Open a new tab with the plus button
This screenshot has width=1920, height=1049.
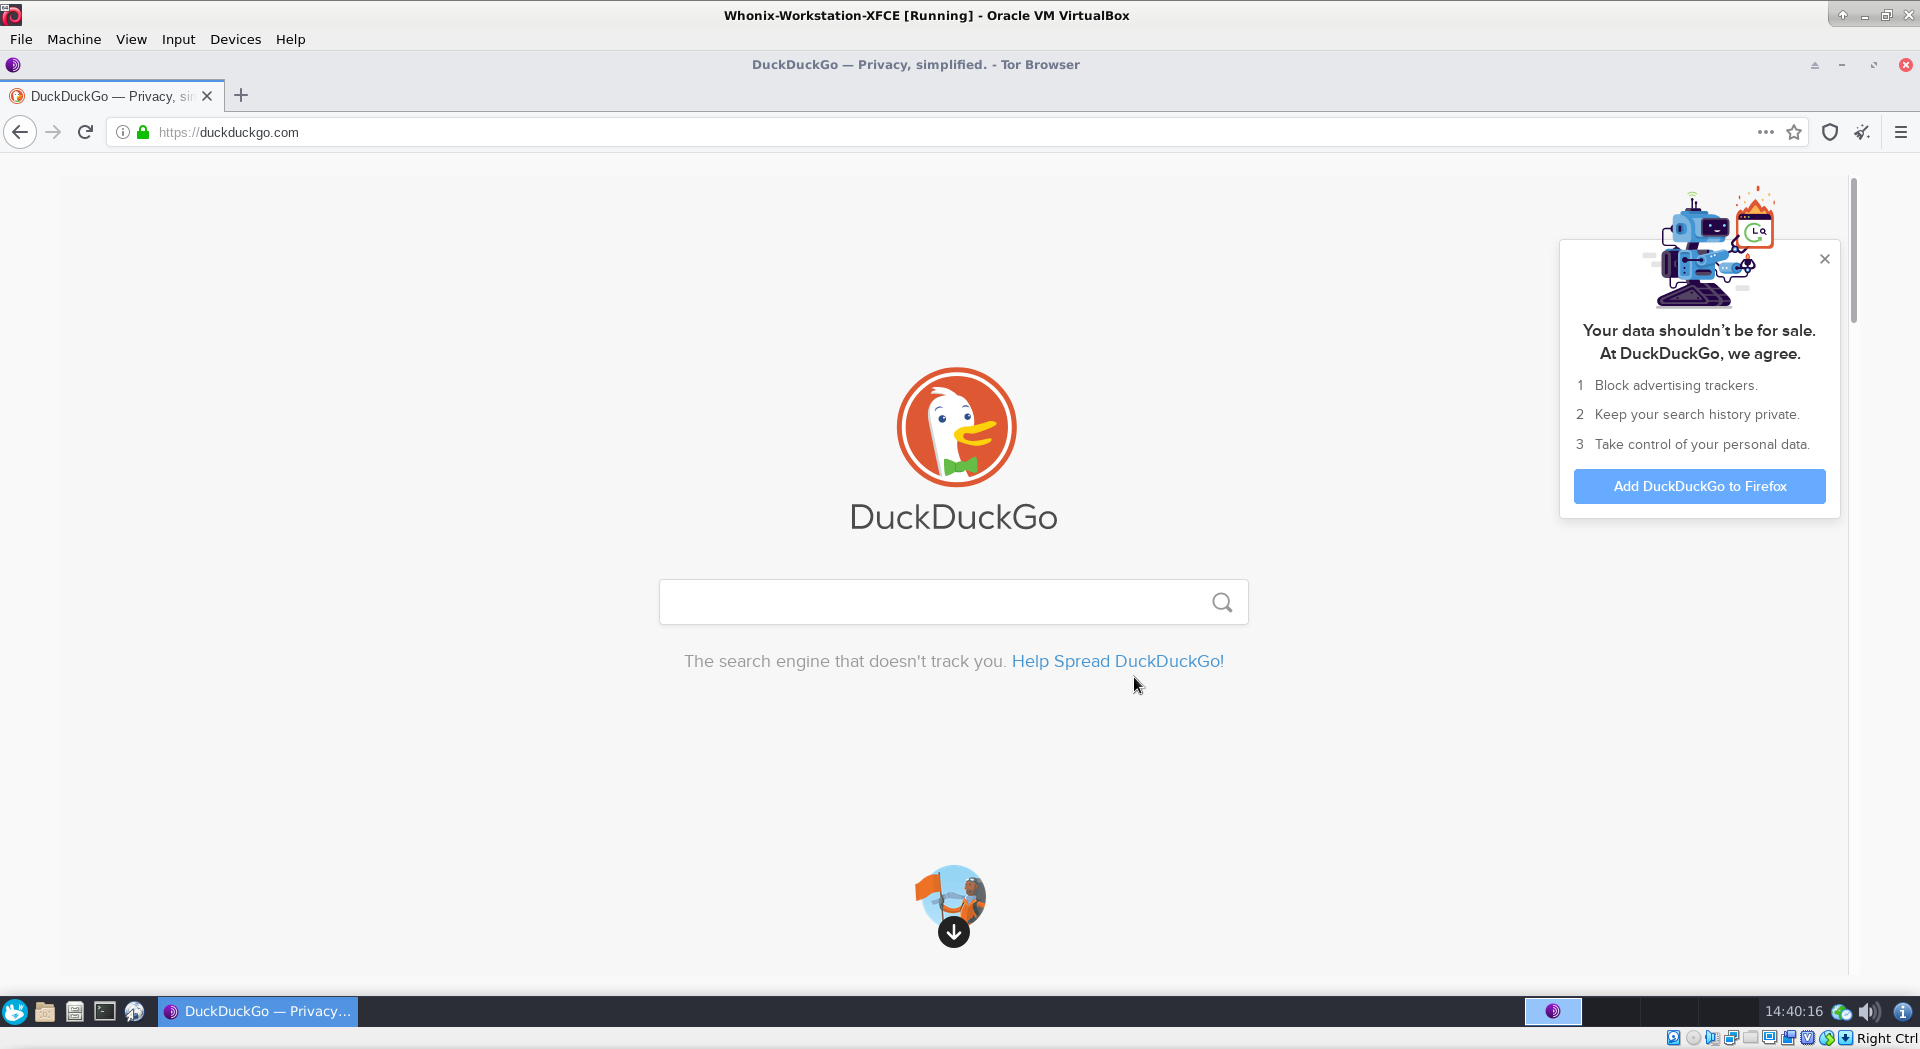[x=241, y=96]
